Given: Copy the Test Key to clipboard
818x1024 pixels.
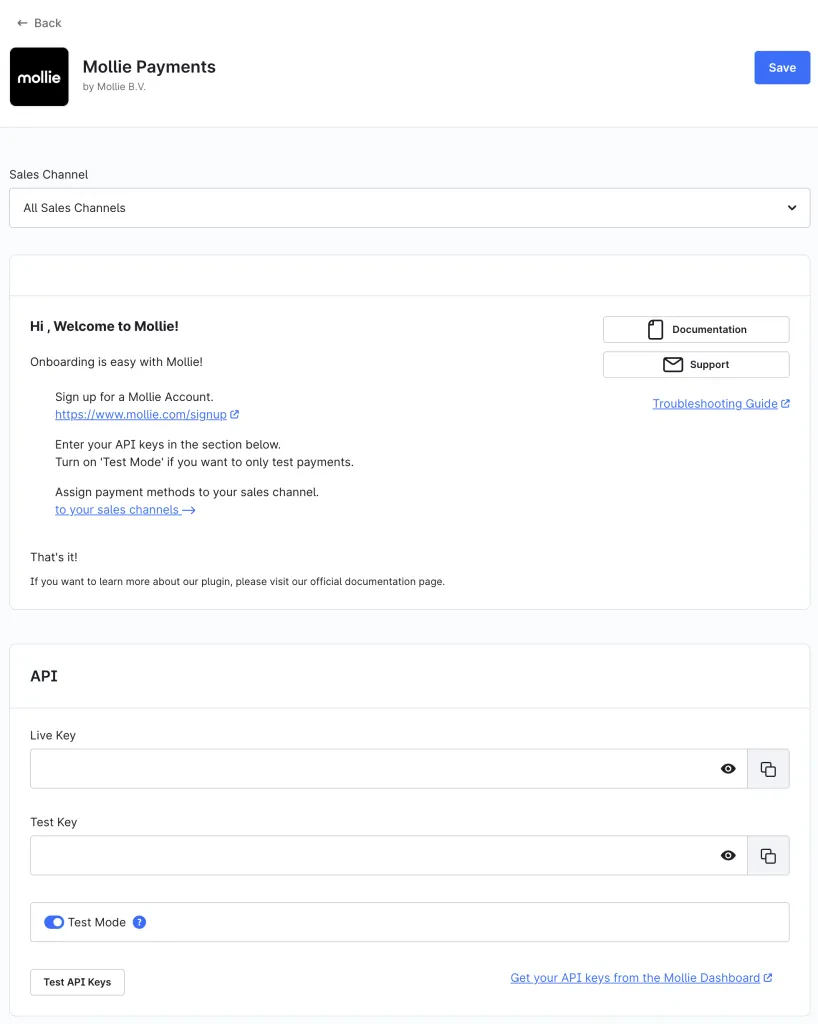Looking at the screenshot, I should click(x=768, y=856).
